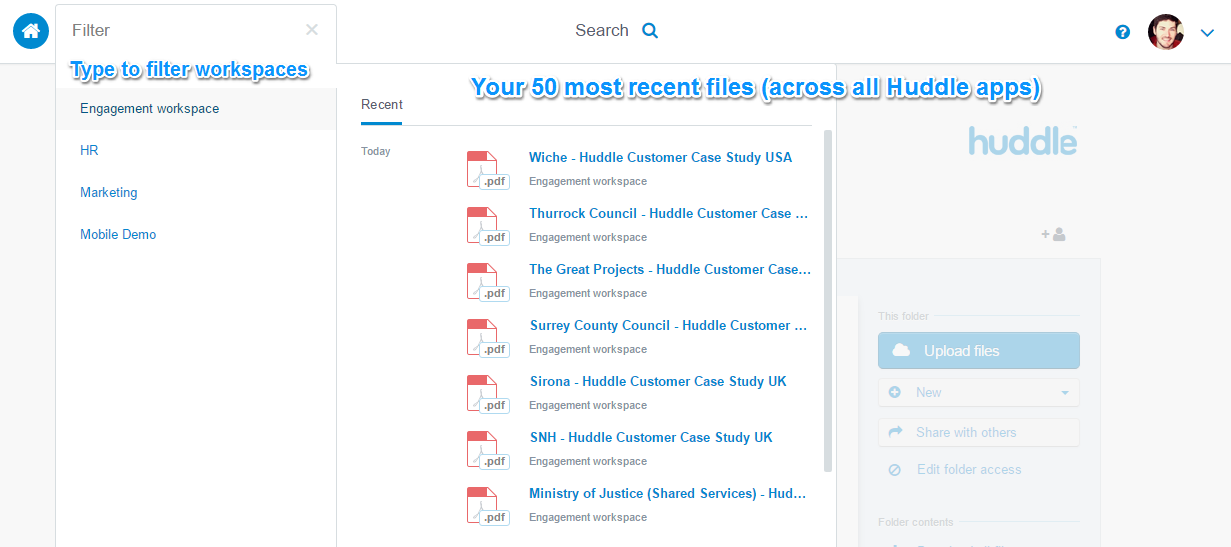Click Engagement workspace under the SNH file

588,462
